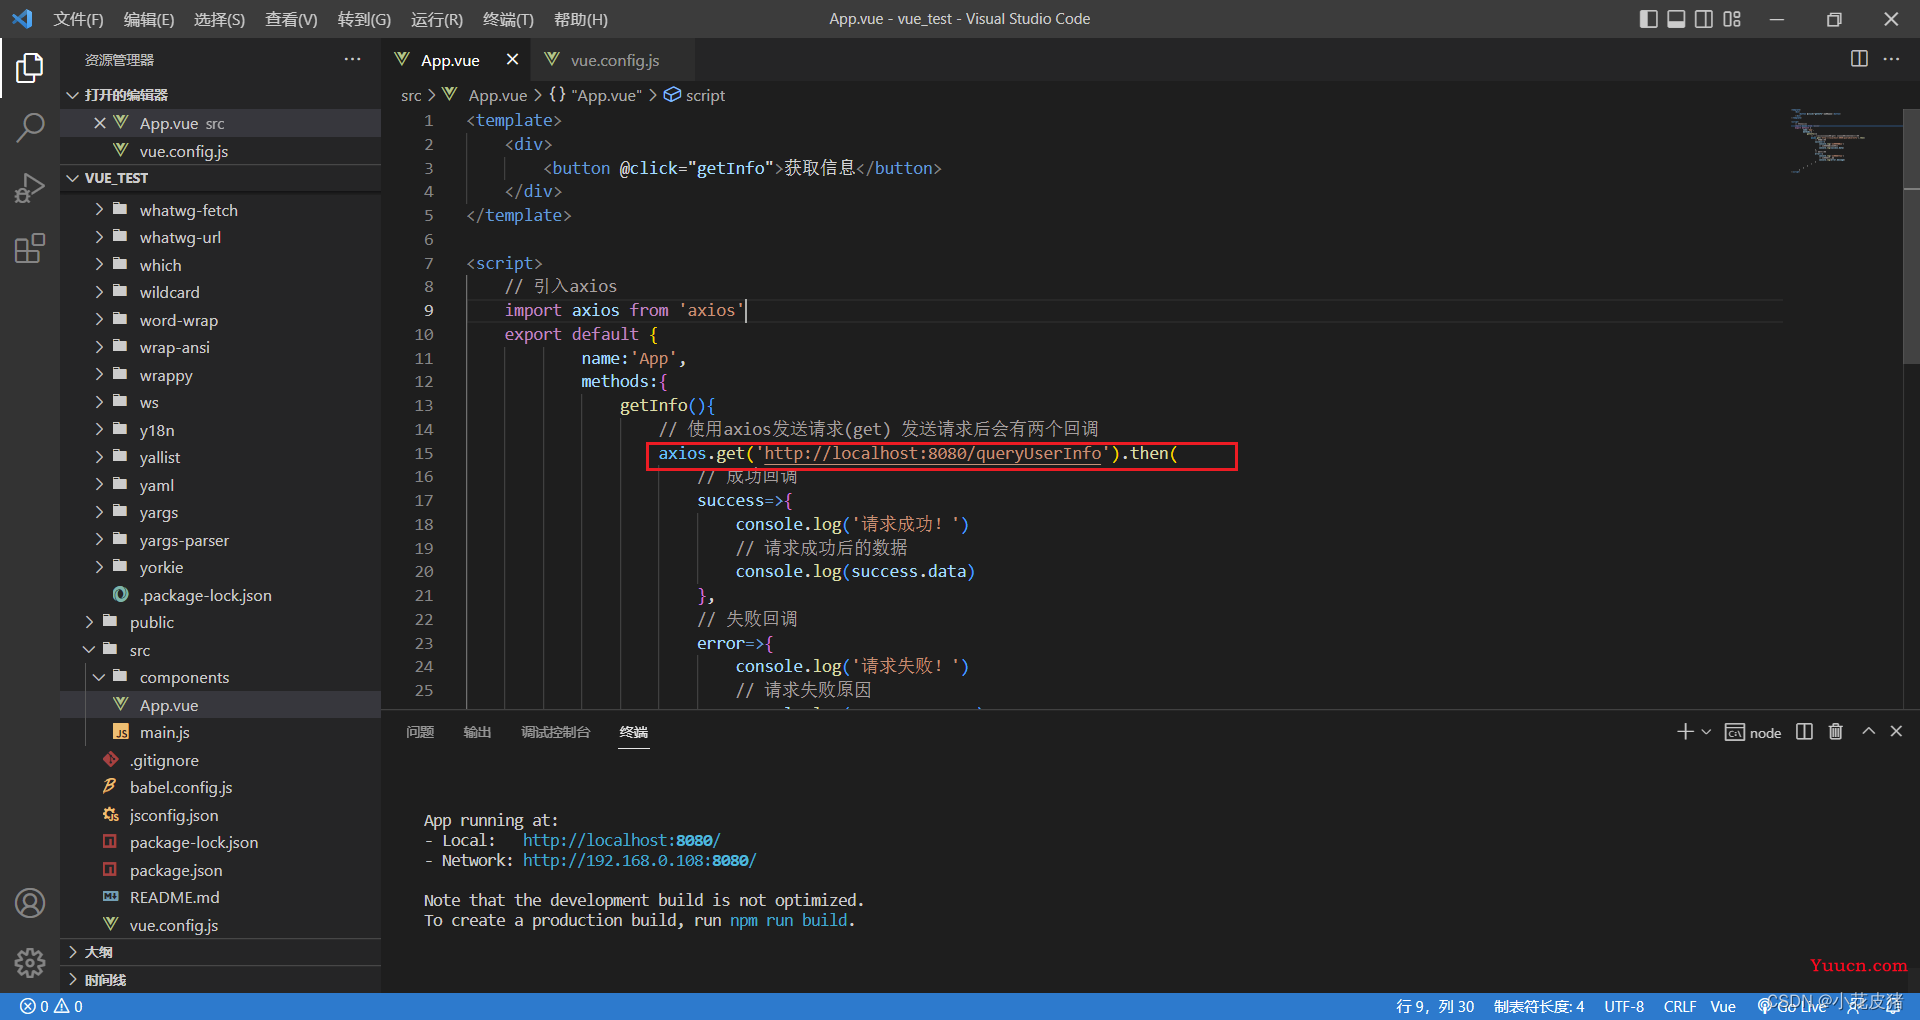Toggle secondary side bar layout icon

(1704, 19)
